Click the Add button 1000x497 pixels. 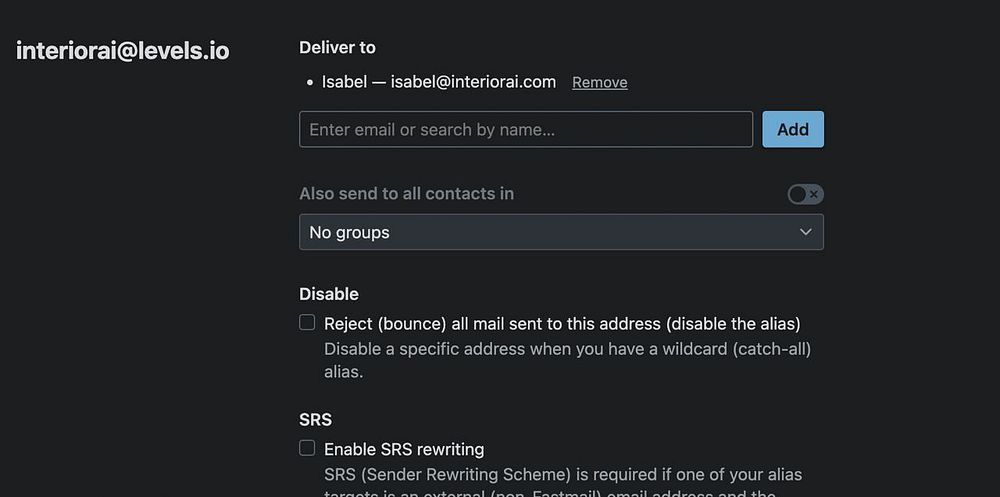(x=793, y=129)
